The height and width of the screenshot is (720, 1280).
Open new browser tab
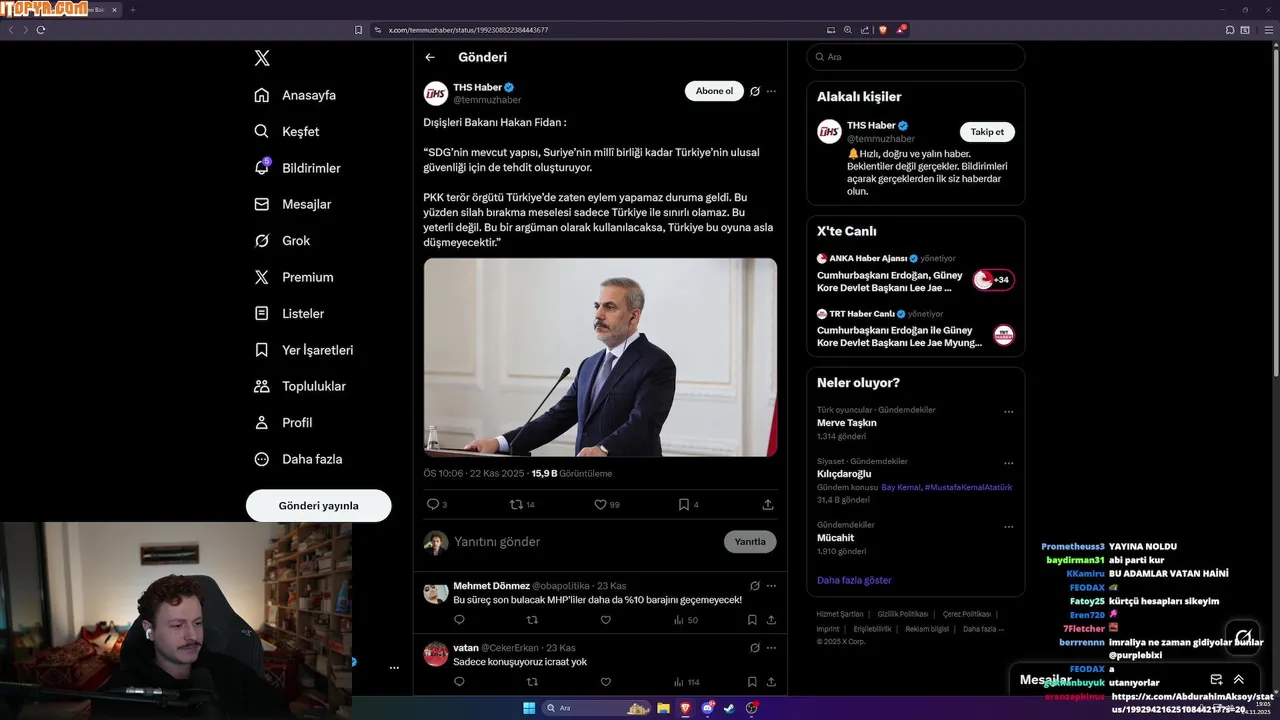tap(133, 10)
